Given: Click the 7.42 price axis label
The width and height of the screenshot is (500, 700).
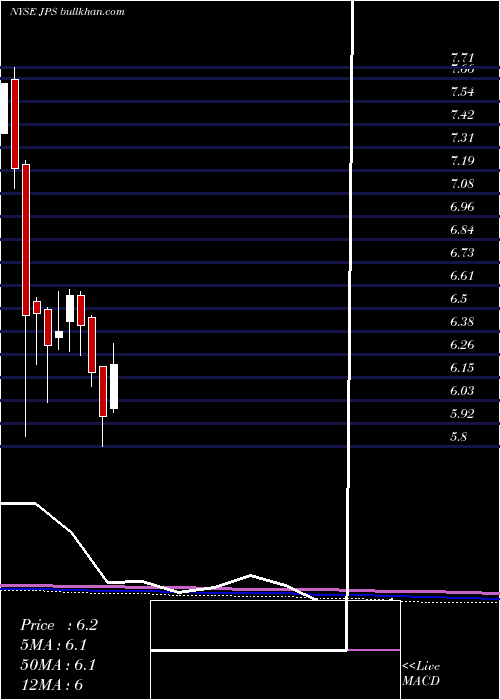Looking at the screenshot, I should tap(462, 115).
